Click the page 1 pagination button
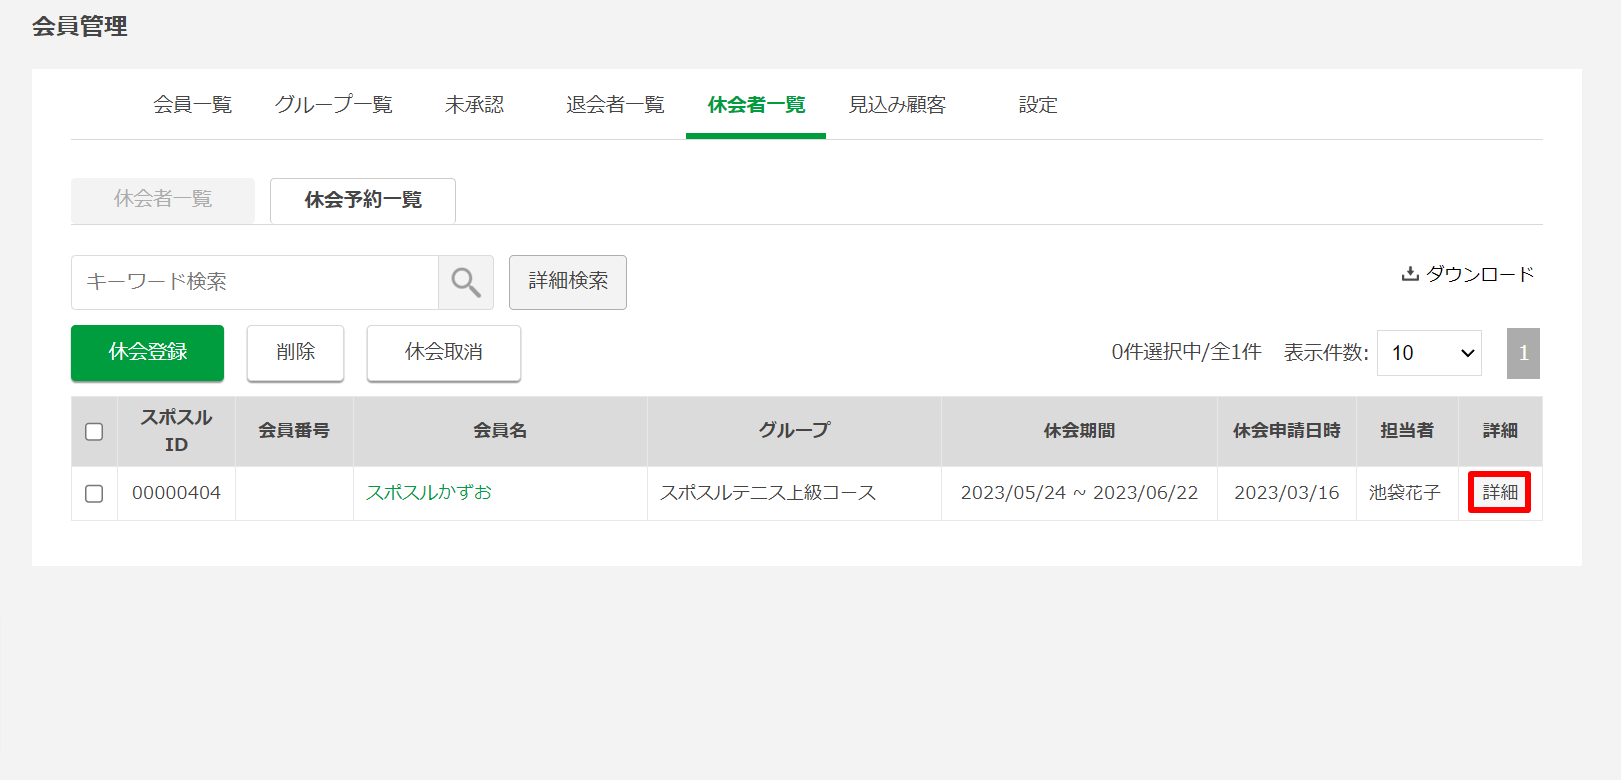 [1523, 353]
